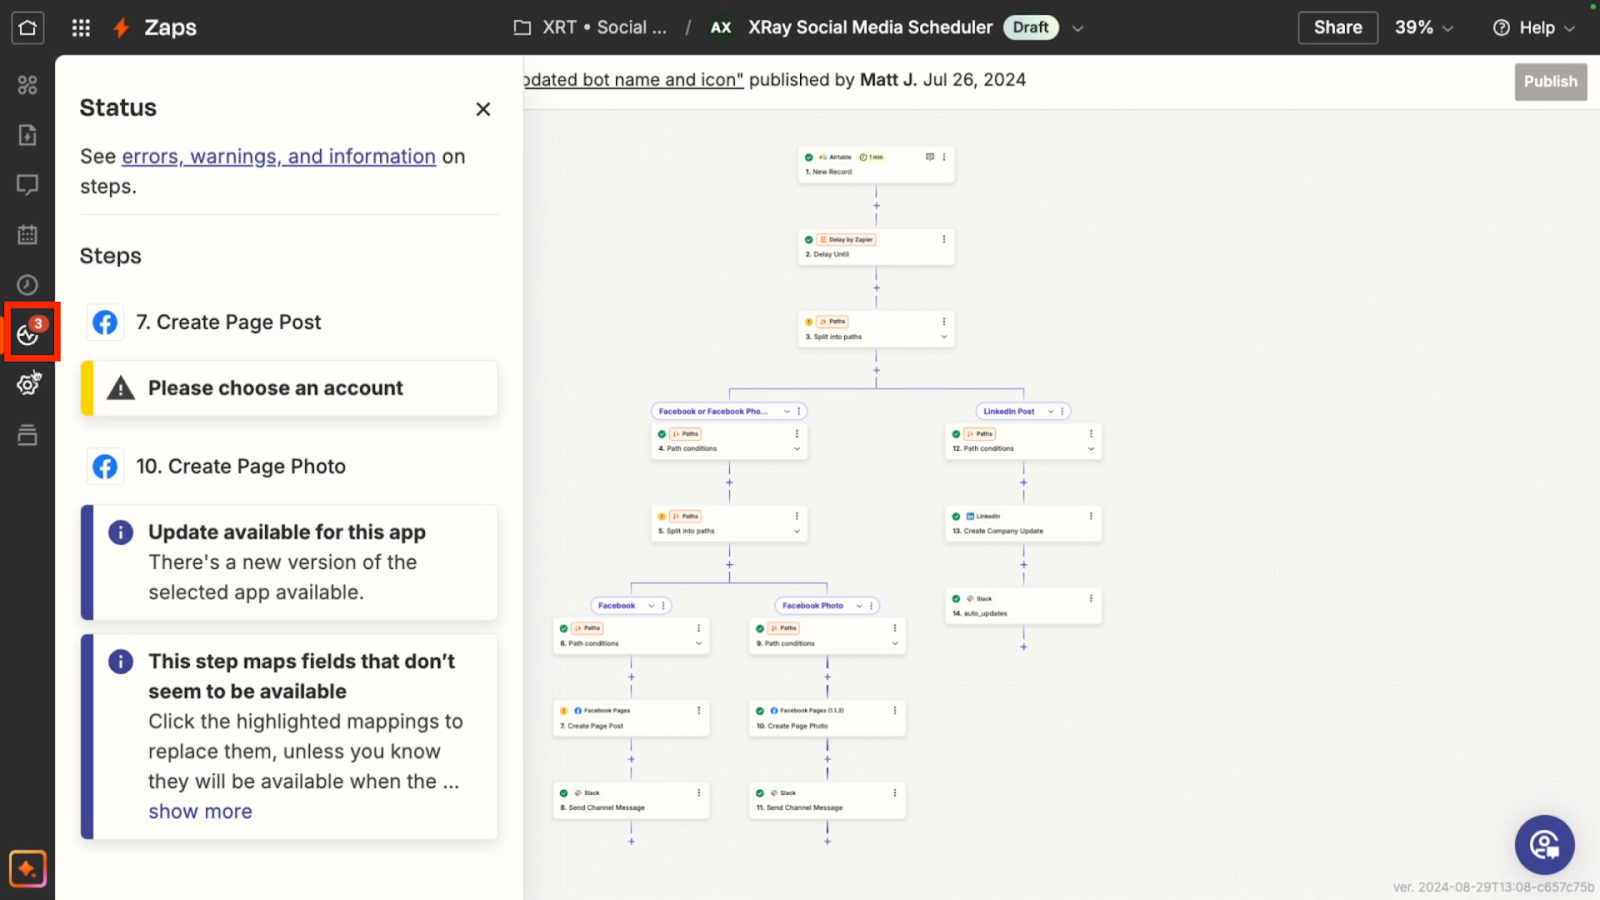Open the versions stack sidebar icon
Viewport: 1600px width, 900px height.
[27, 435]
